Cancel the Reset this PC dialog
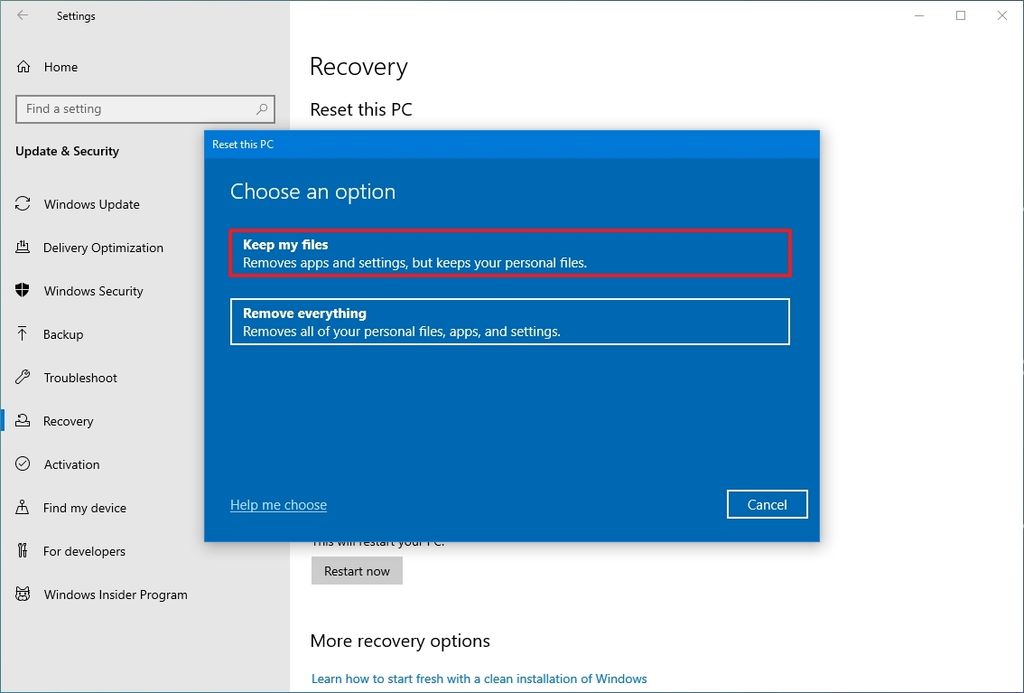The width and height of the screenshot is (1024, 693). (767, 504)
